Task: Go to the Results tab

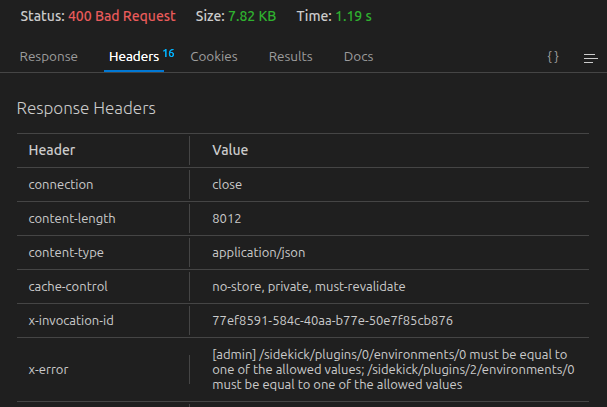Action: pos(290,57)
